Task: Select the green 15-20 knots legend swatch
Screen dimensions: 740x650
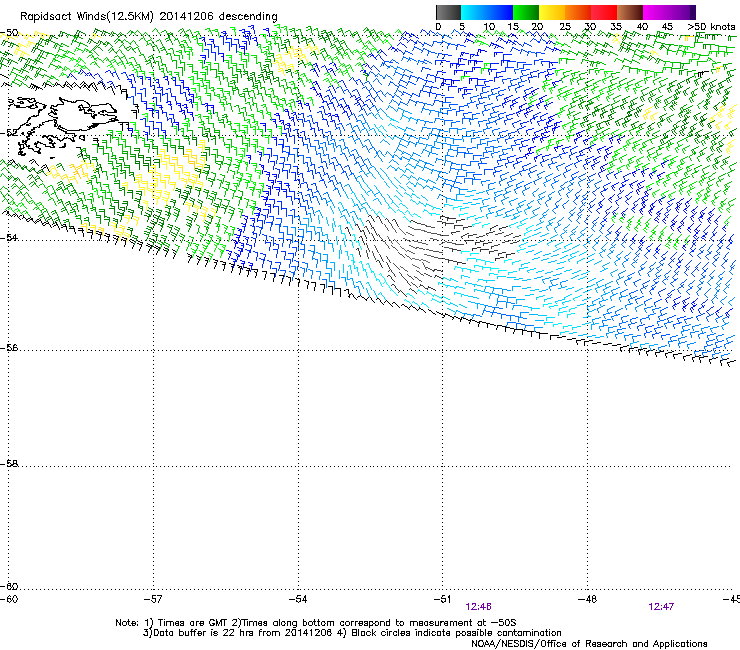Action: click(526, 12)
